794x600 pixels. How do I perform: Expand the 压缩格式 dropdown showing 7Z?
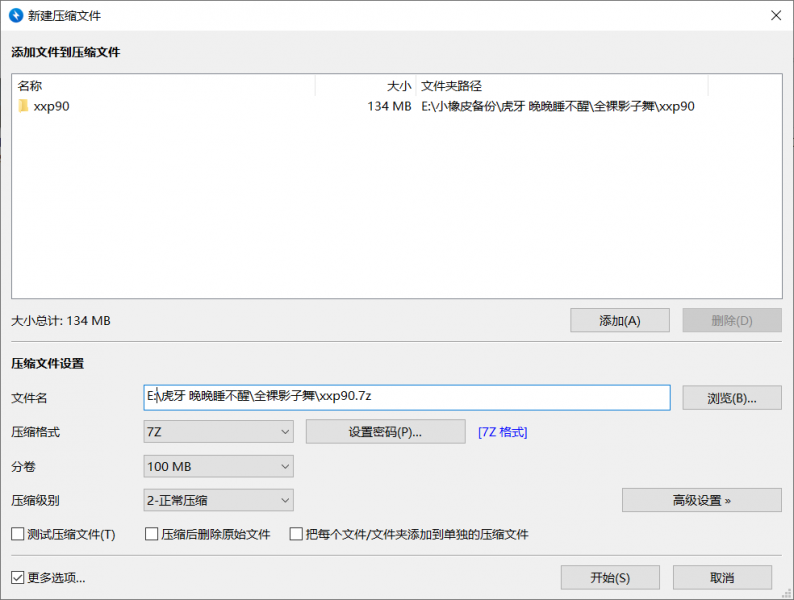218,432
